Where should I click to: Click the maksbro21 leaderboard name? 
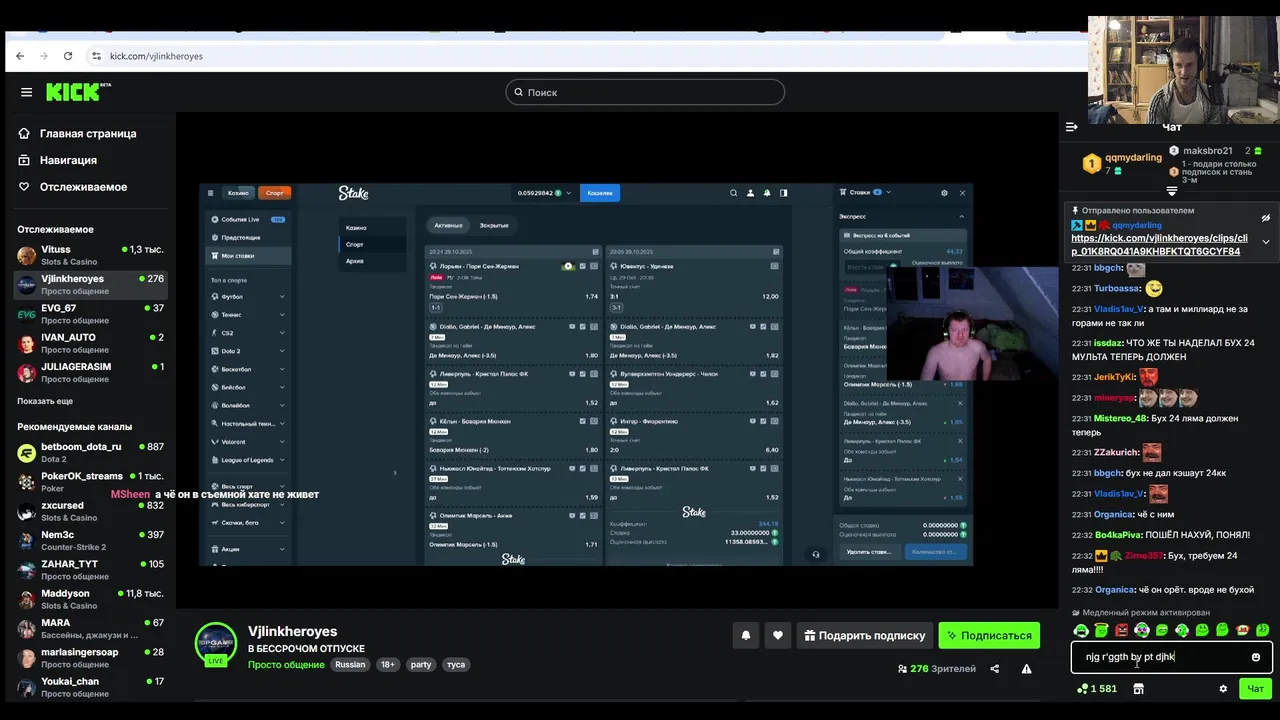click(1207, 151)
